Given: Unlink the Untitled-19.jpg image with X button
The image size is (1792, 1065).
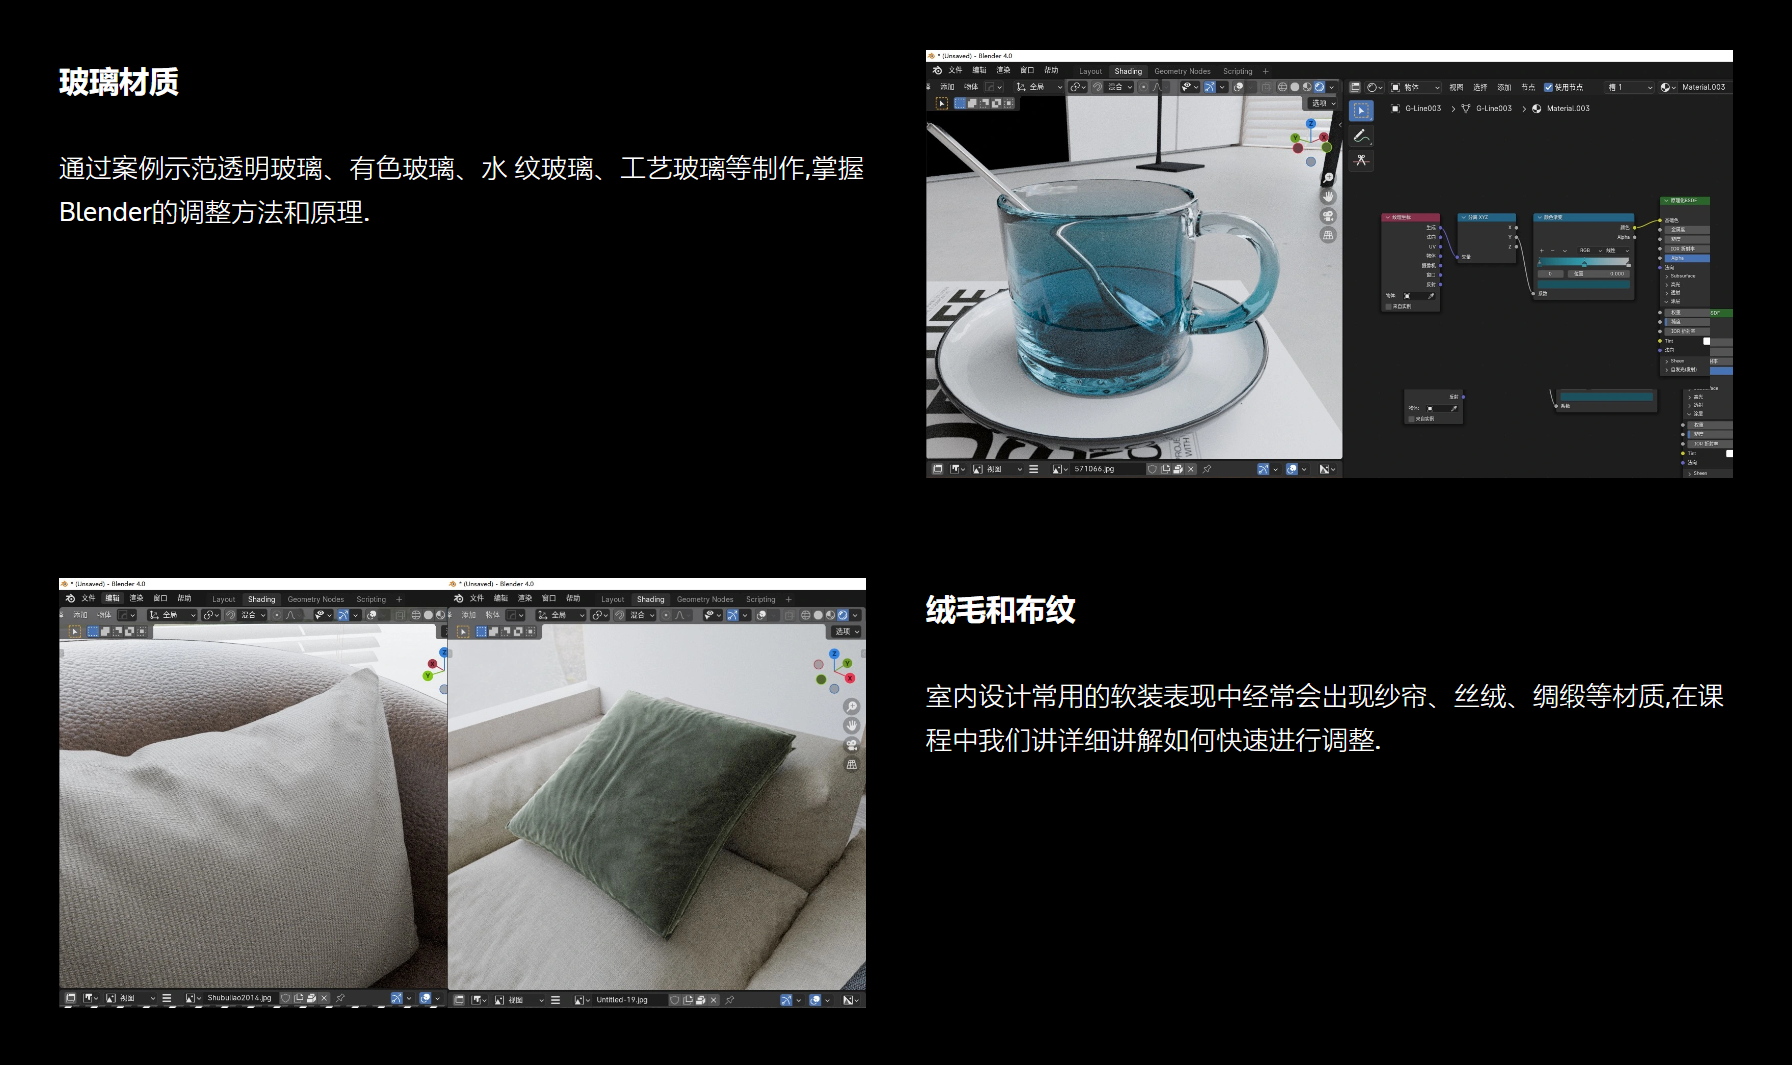Looking at the screenshot, I should click(x=713, y=1000).
